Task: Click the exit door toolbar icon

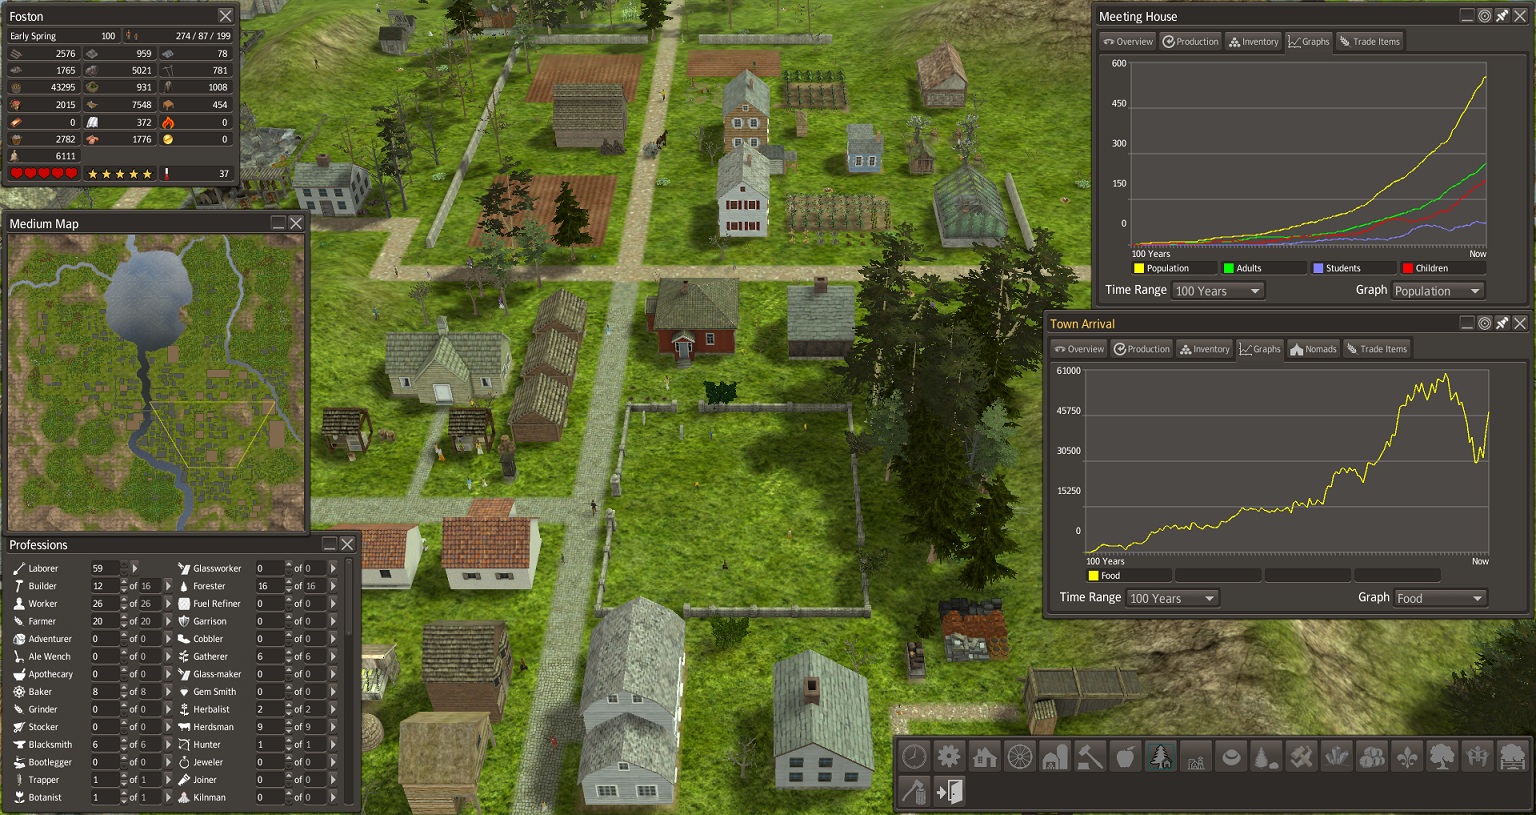Action: pyautogui.click(x=949, y=792)
